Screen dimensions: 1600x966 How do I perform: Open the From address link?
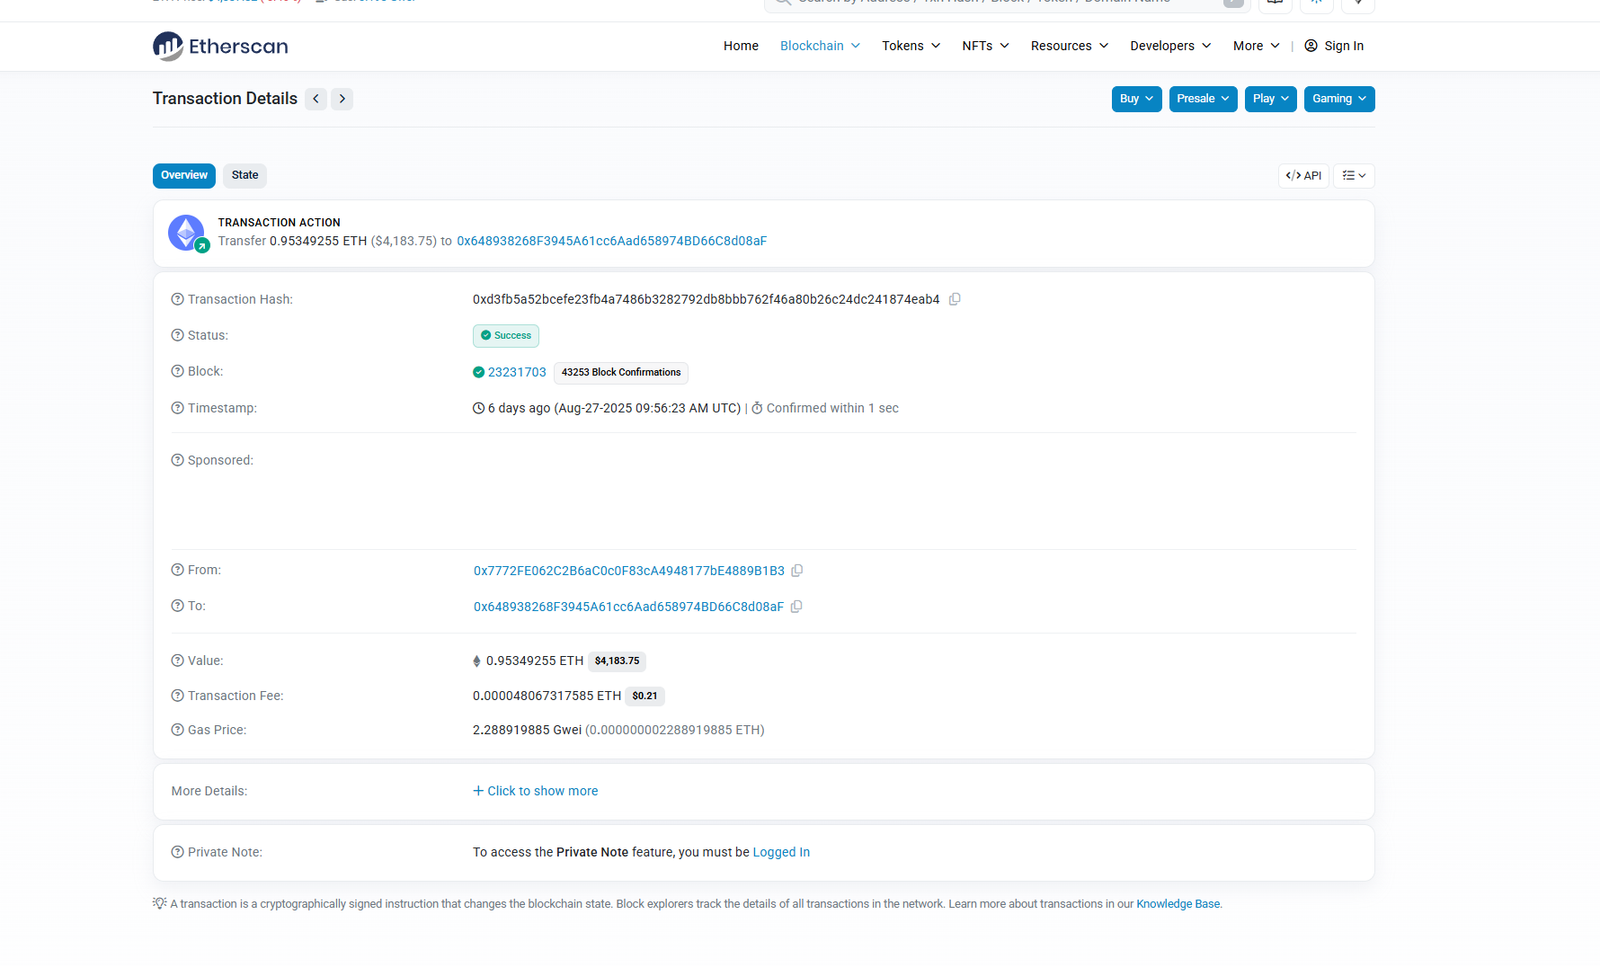coord(629,571)
